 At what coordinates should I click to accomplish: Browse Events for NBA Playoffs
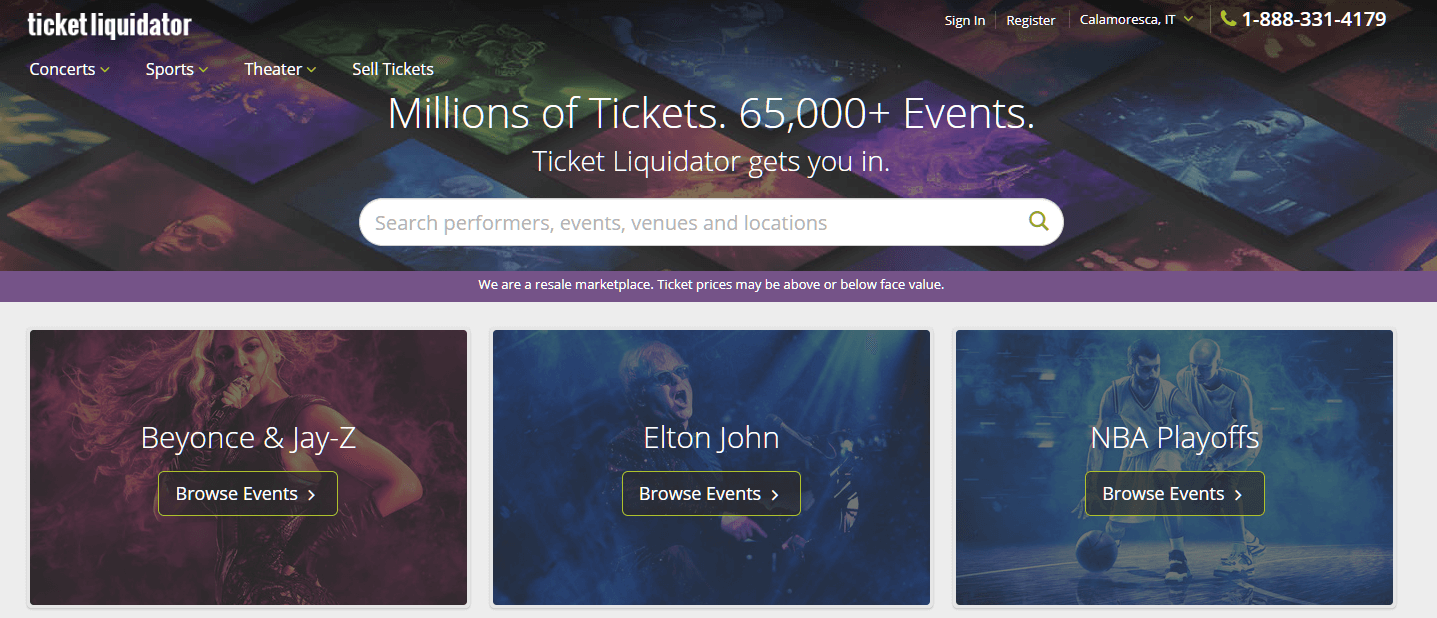tap(1174, 493)
